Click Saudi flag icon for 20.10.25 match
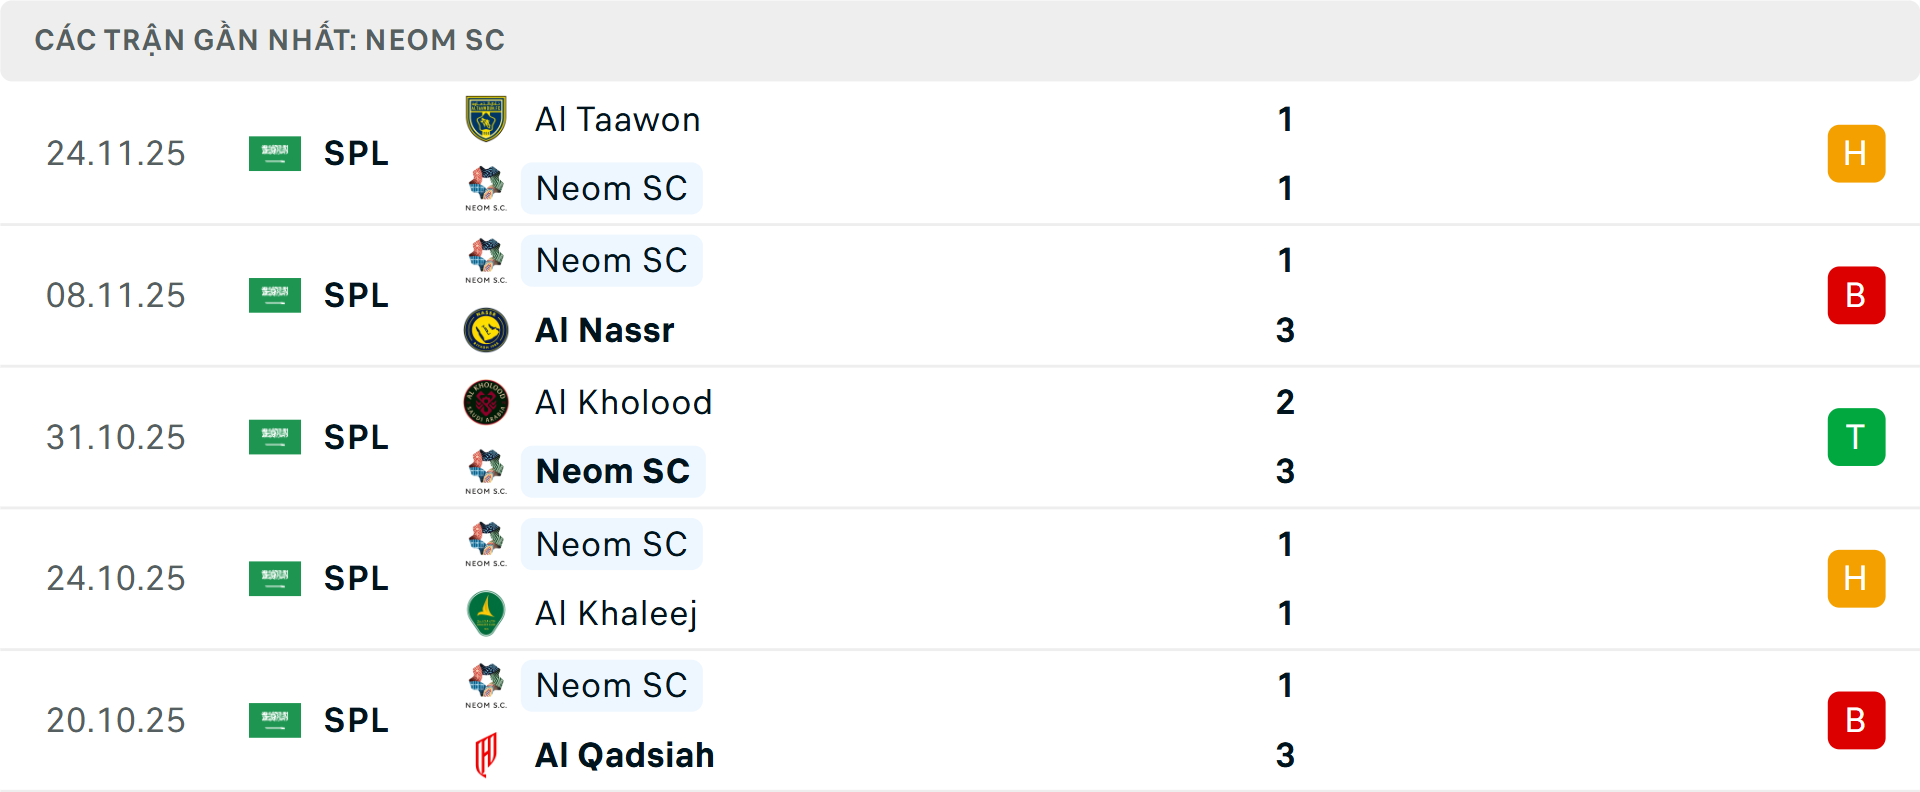This screenshot has width=1920, height=792. click(275, 720)
